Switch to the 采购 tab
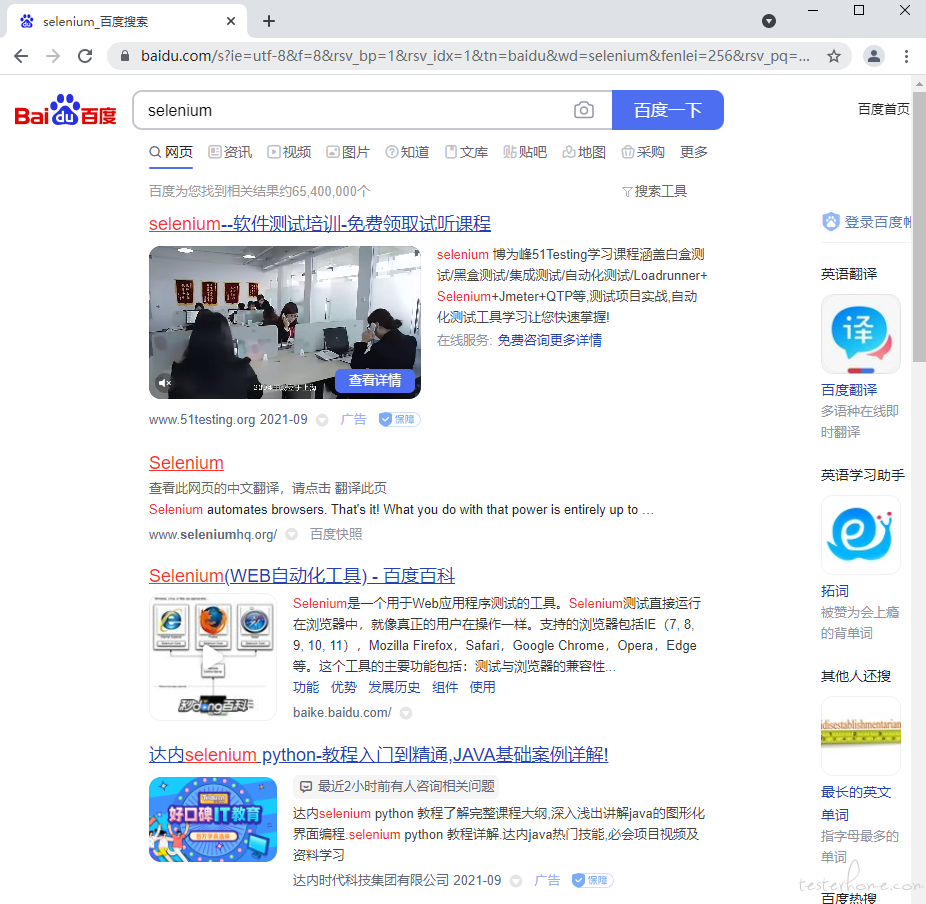 [x=643, y=152]
